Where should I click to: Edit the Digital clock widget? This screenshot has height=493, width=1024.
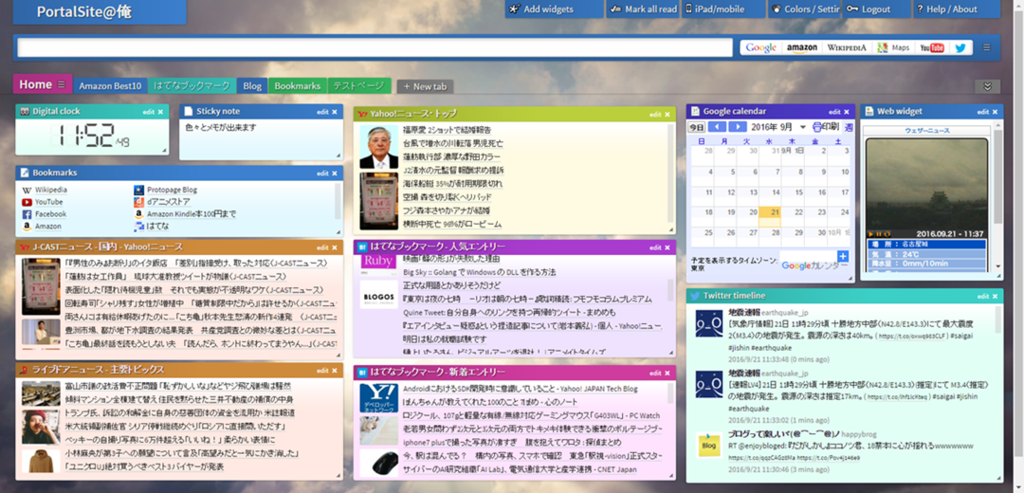point(148,112)
